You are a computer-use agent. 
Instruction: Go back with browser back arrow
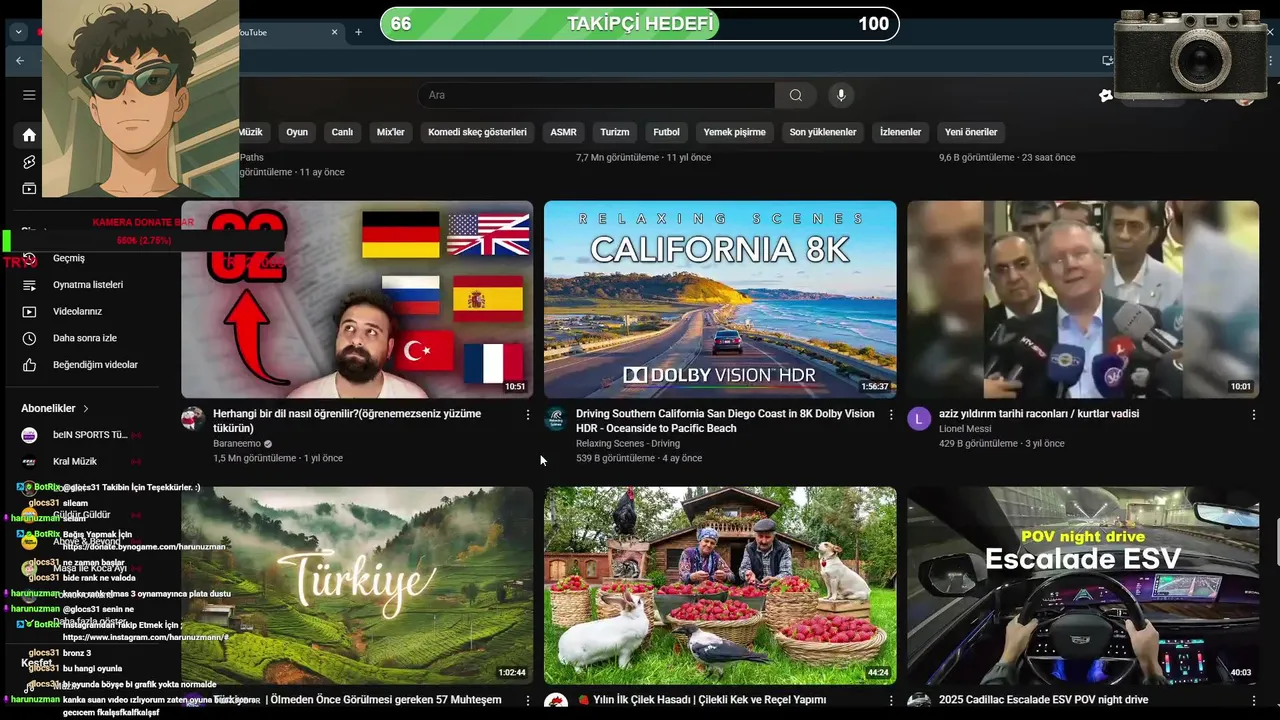pos(20,60)
